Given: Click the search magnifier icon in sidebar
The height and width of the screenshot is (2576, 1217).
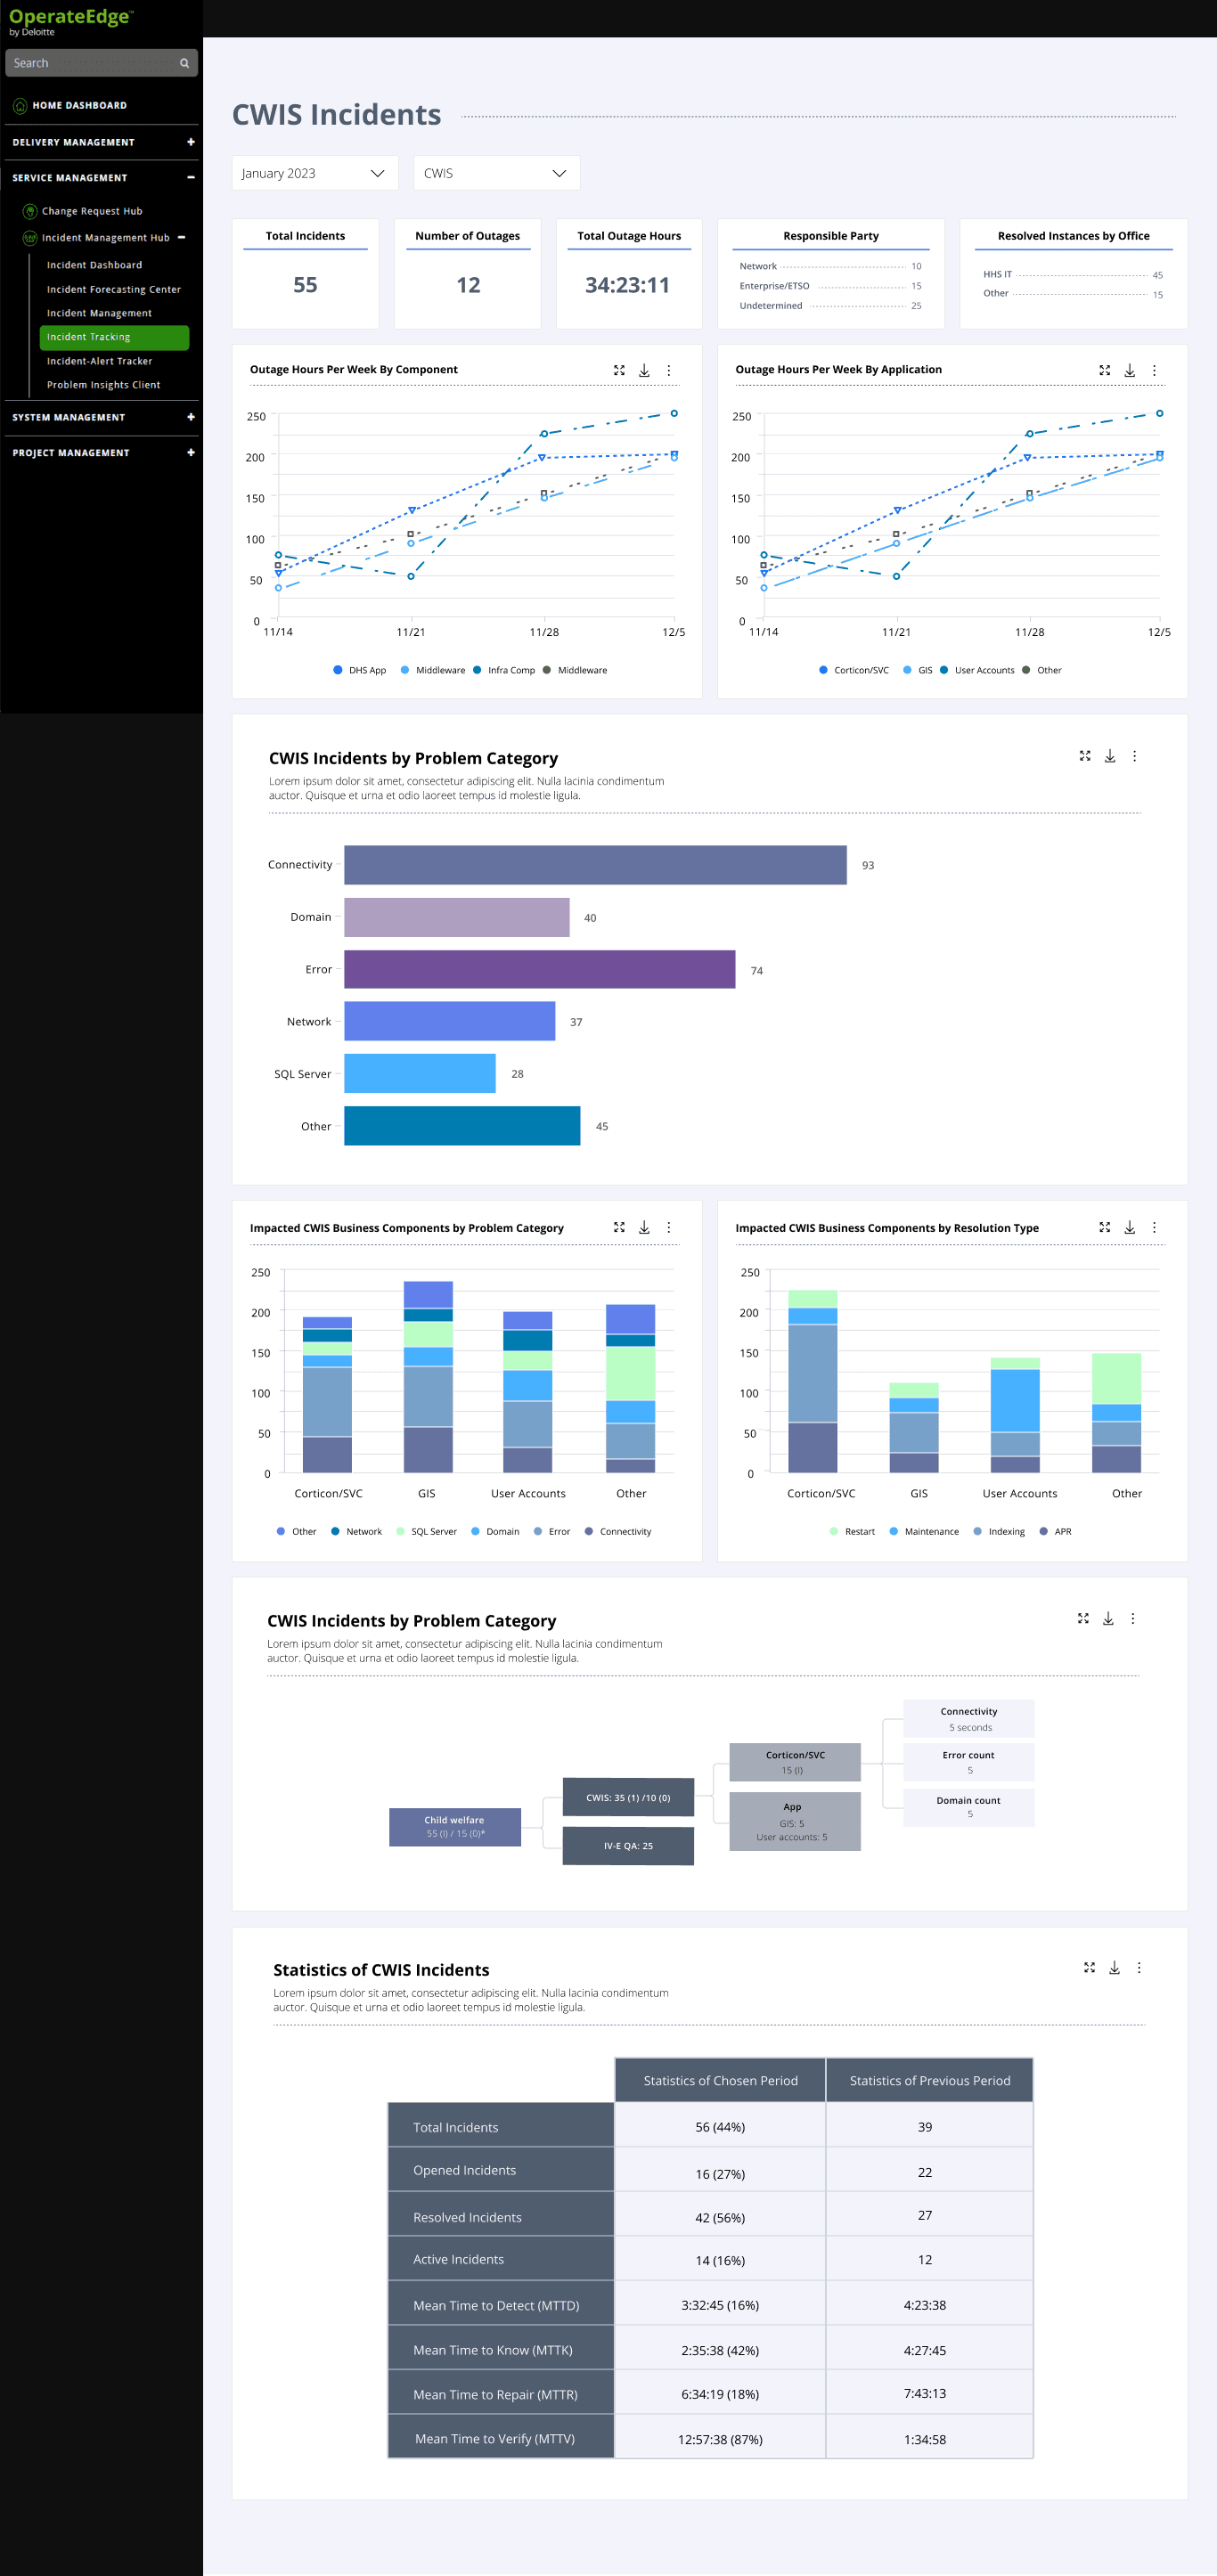Looking at the screenshot, I should point(184,63).
